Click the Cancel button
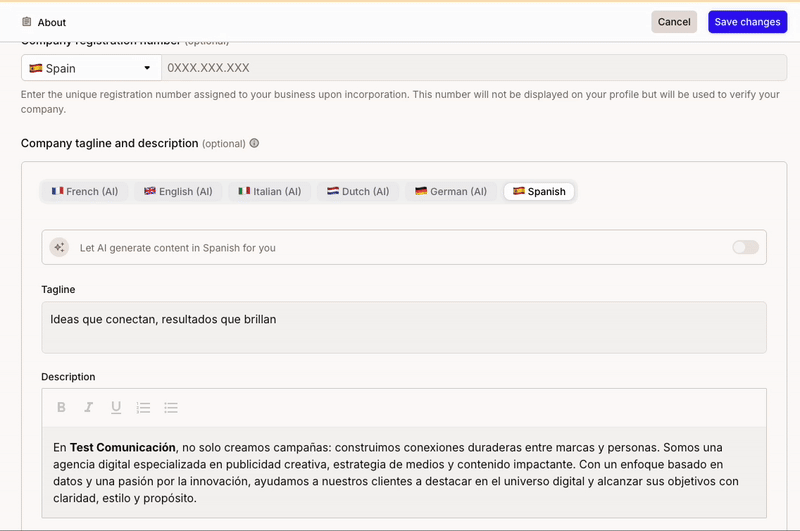Image resolution: width=800 pixels, height=531 pixels. [x=674, y=22]
